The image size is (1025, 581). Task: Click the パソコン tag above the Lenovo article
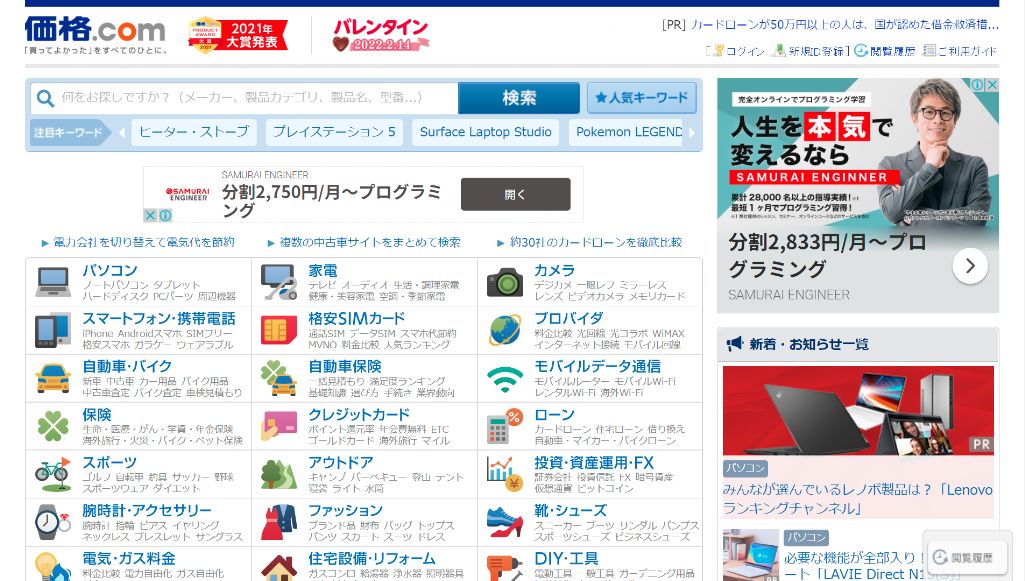746,468
